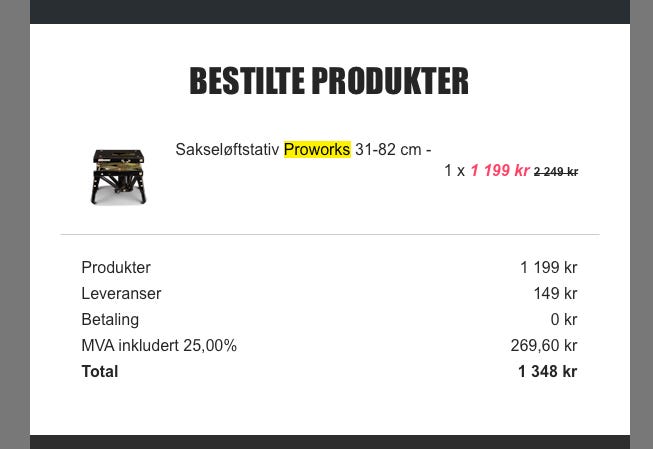Click the Produkter amount 1 199 kr
Viewport: 653px width, 449px height.
(548, 268)
